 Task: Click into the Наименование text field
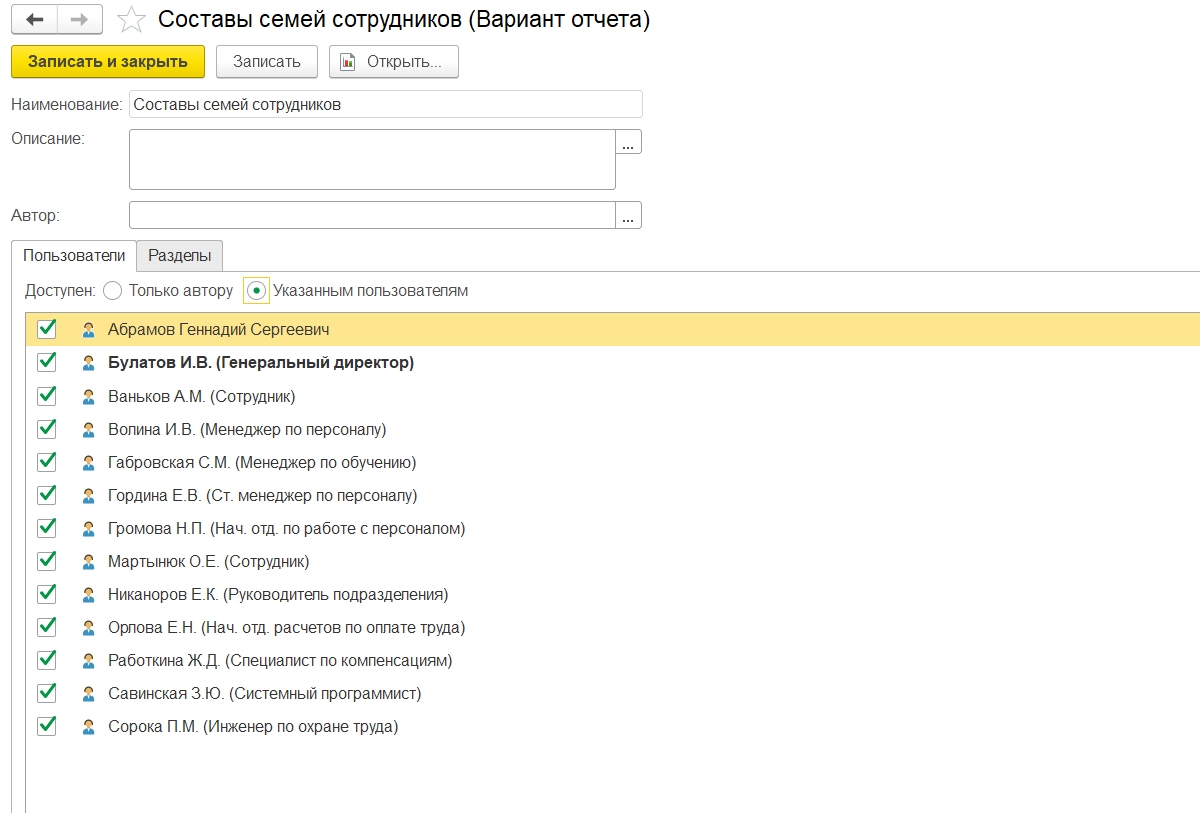[x=385, y=105]
